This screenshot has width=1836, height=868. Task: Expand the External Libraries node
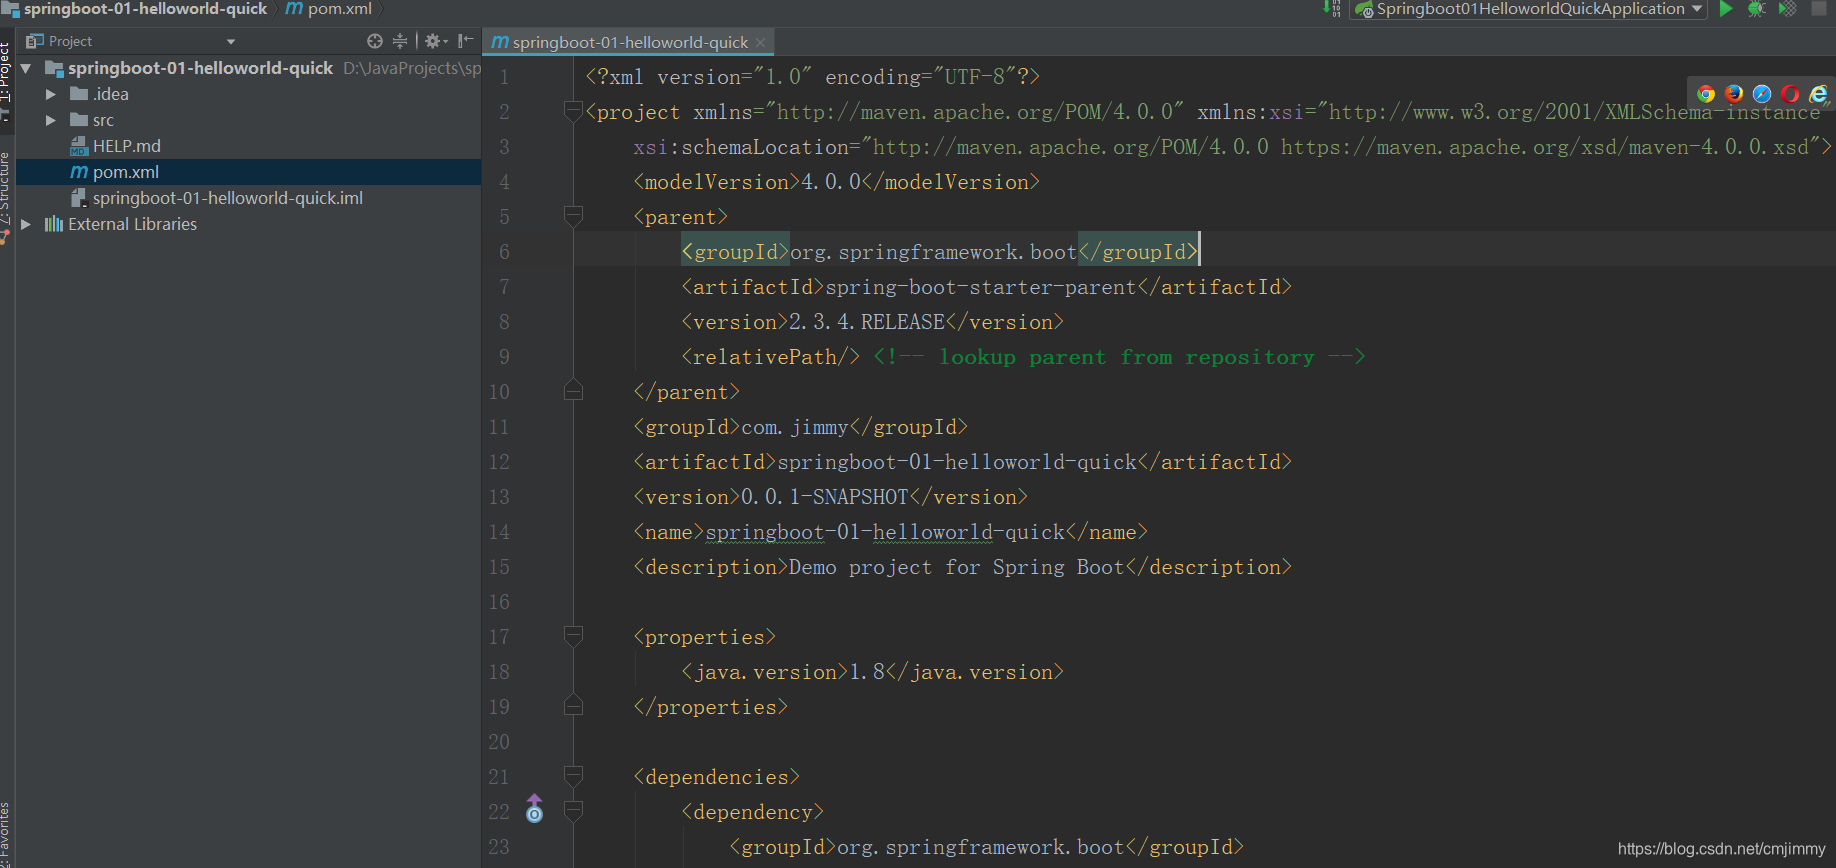(x=26, y=224)
